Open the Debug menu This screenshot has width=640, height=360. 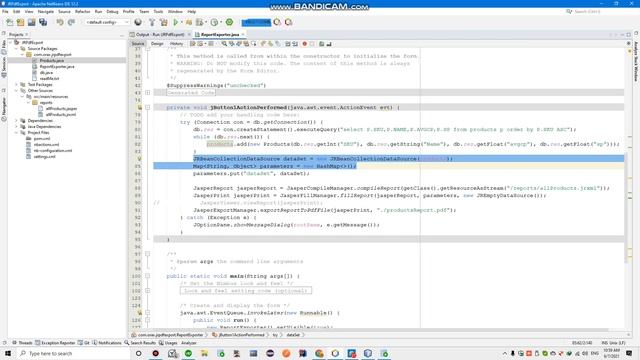[x=112, y=11]
